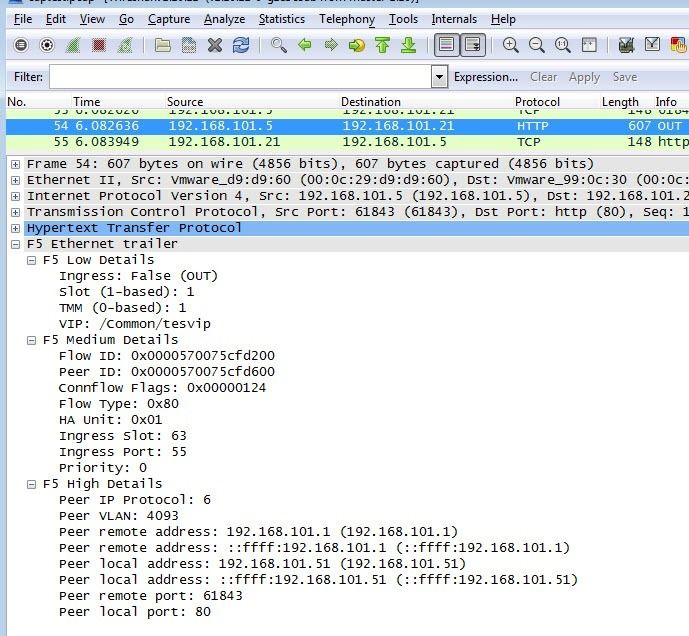
Task: Select the Flow ID field row
Action: [167, 356]
